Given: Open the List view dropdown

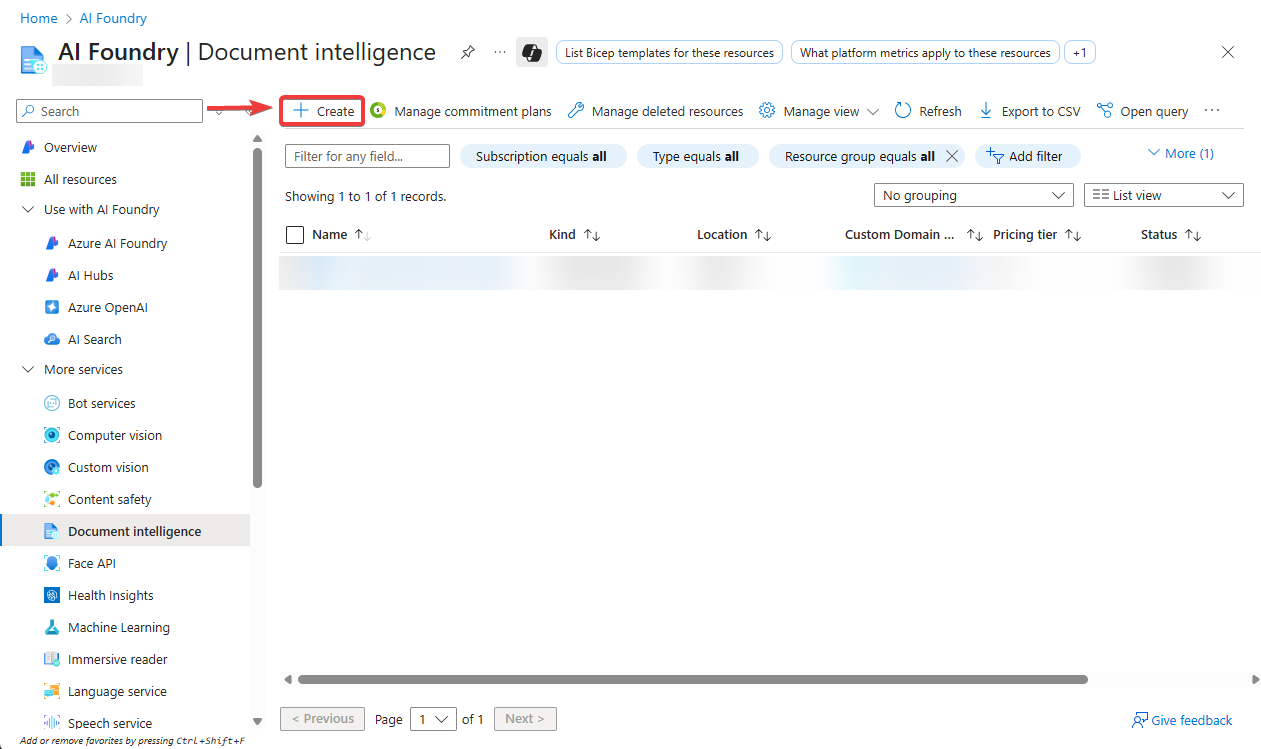Looking at the screenshot, I should tap(1163, 195).
